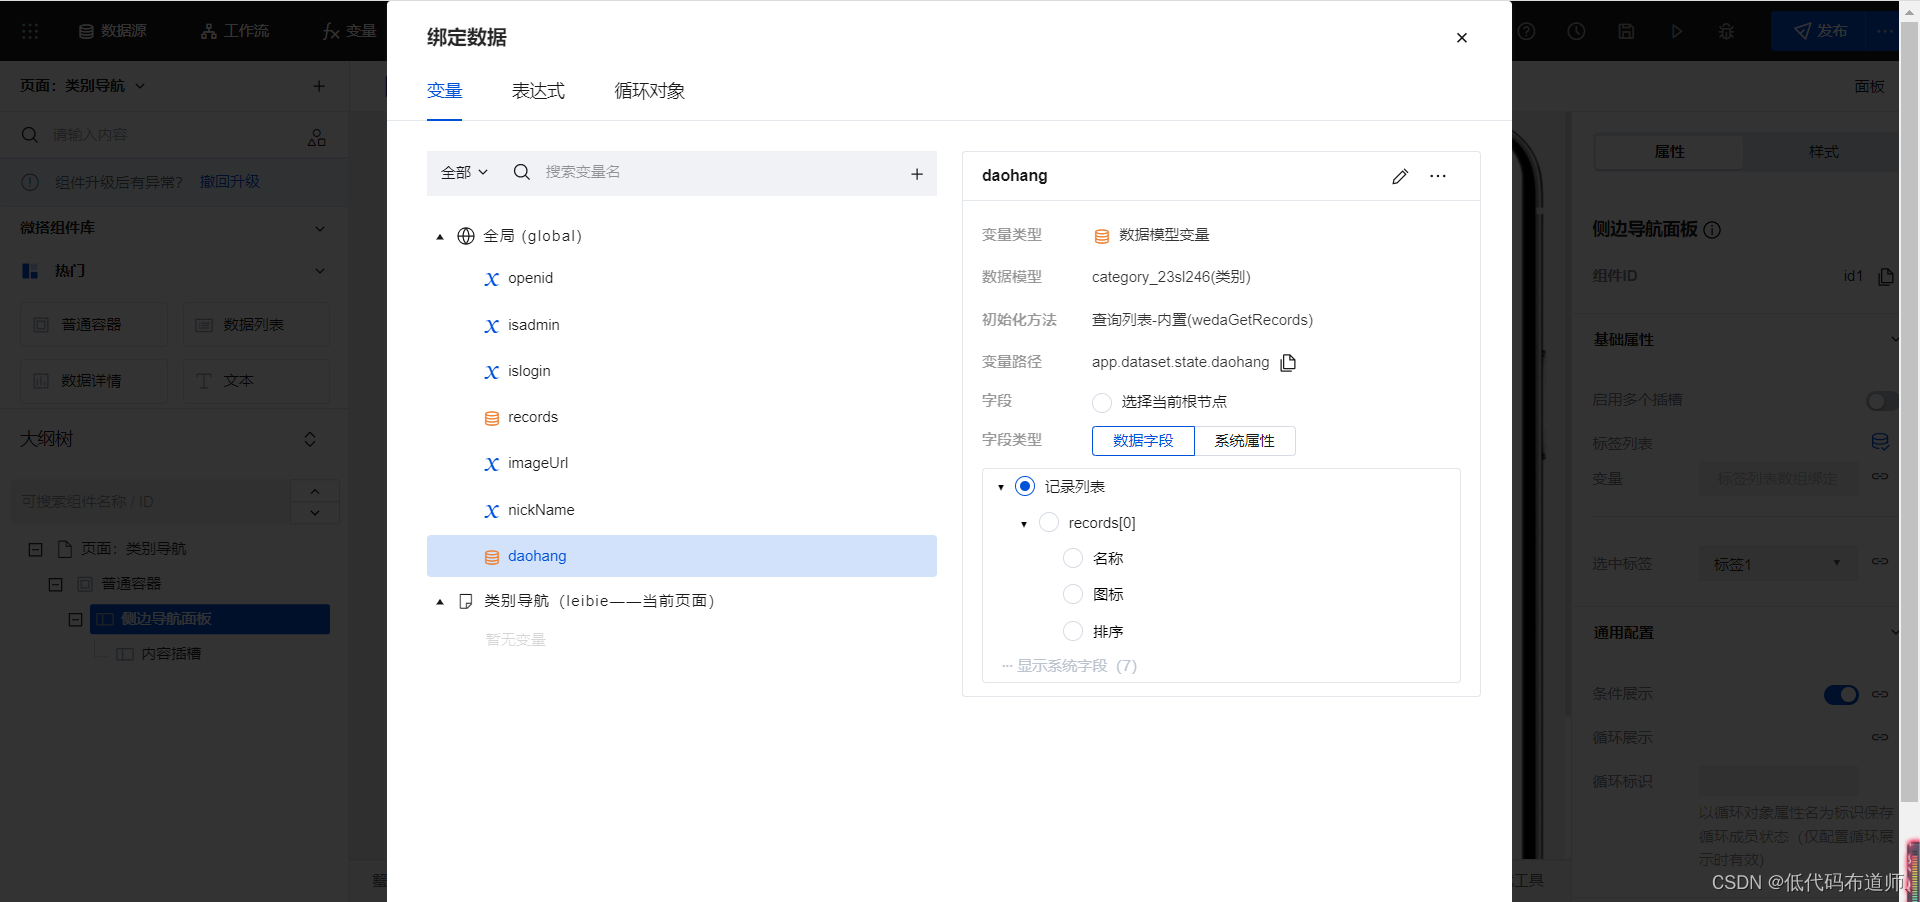The height and width of the screenshot is (902, 1920).
Task: Select 内容插槽 in outline tree
Action: click(170, 654)
